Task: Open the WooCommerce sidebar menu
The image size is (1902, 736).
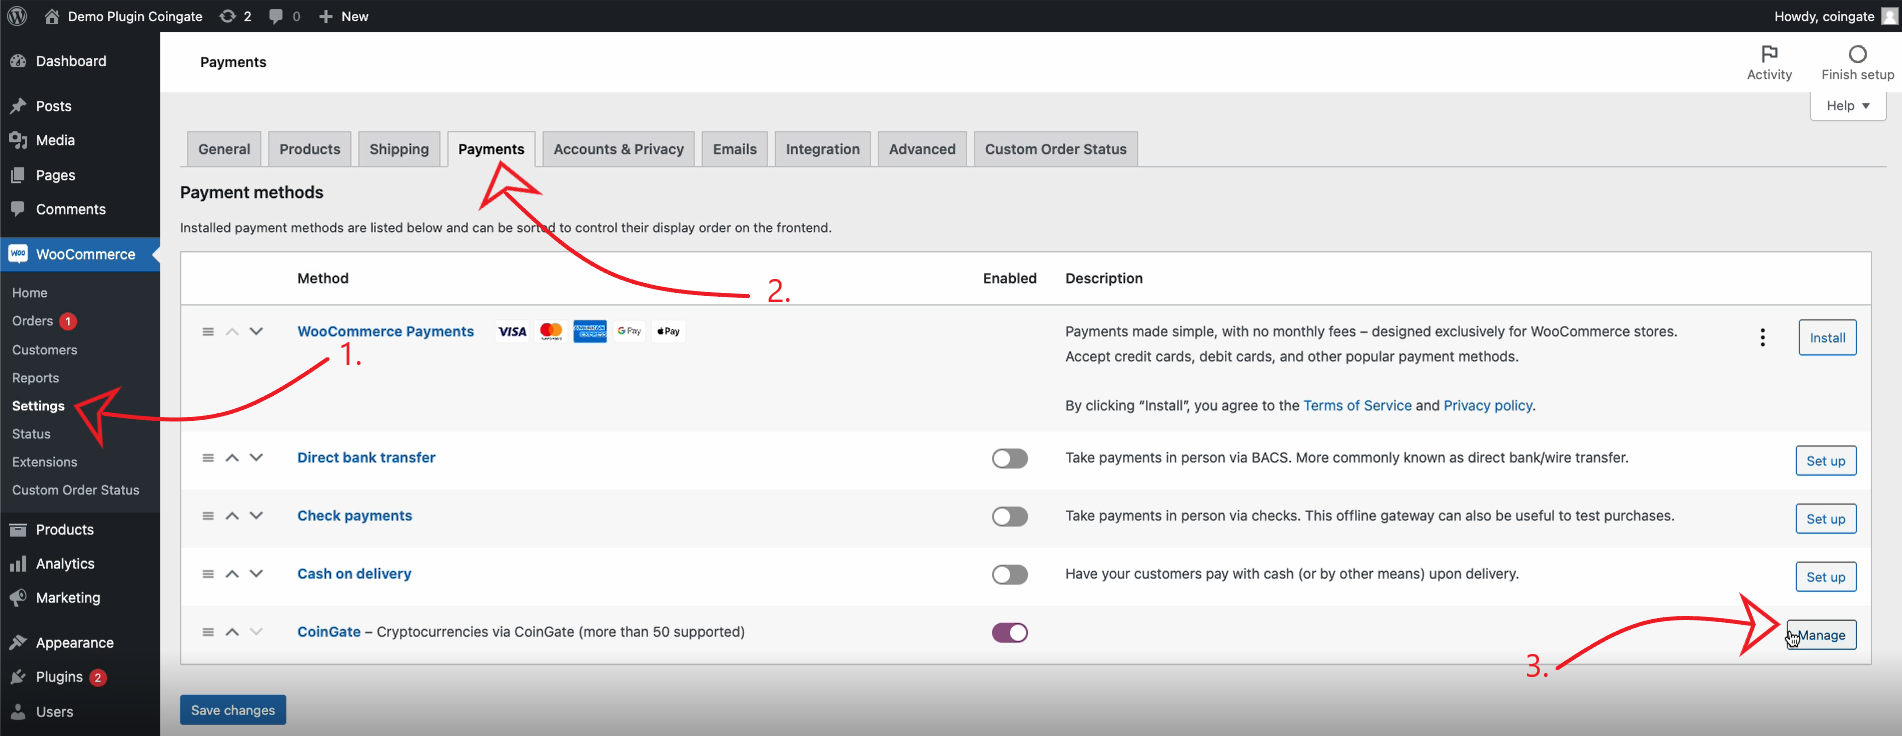Action: (x=80, y=254)
